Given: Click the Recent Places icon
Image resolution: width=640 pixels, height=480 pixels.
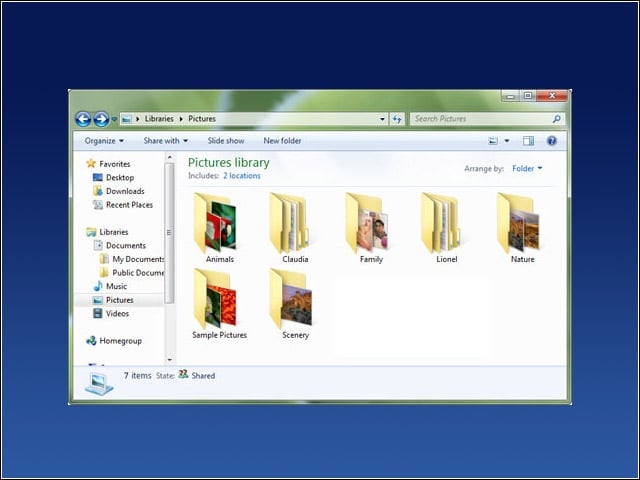Looking at the screenshot, I should (98, 205).
